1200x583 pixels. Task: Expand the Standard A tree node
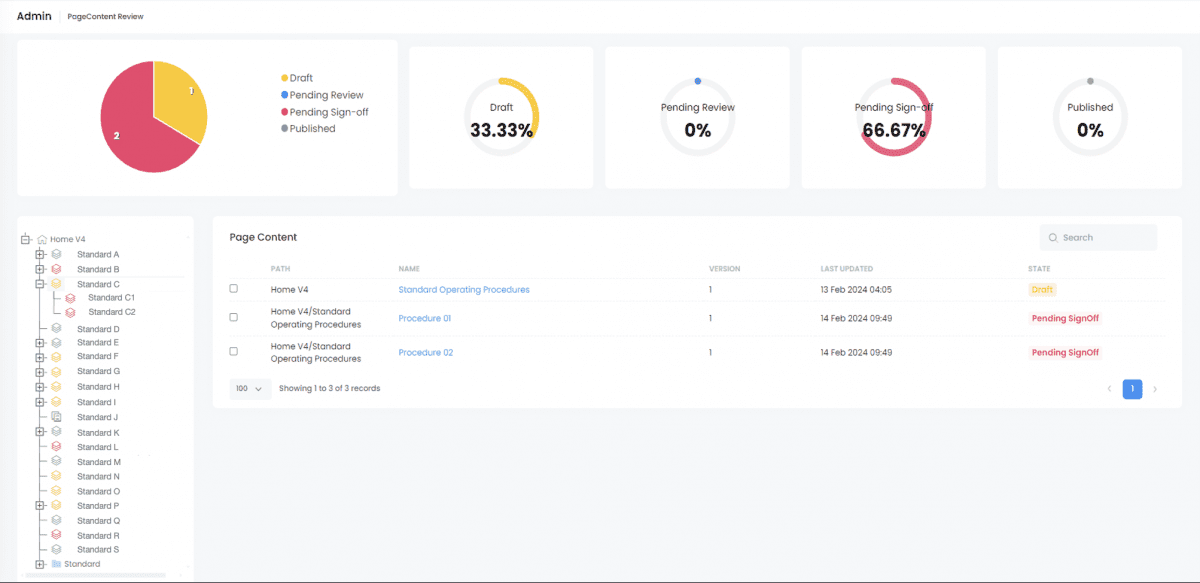coord(40,255)
